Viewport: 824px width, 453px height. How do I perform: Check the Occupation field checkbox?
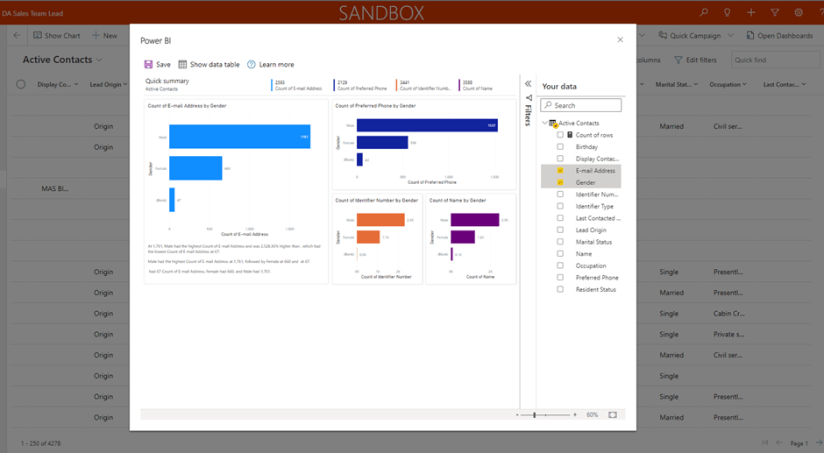click(560, 266)
